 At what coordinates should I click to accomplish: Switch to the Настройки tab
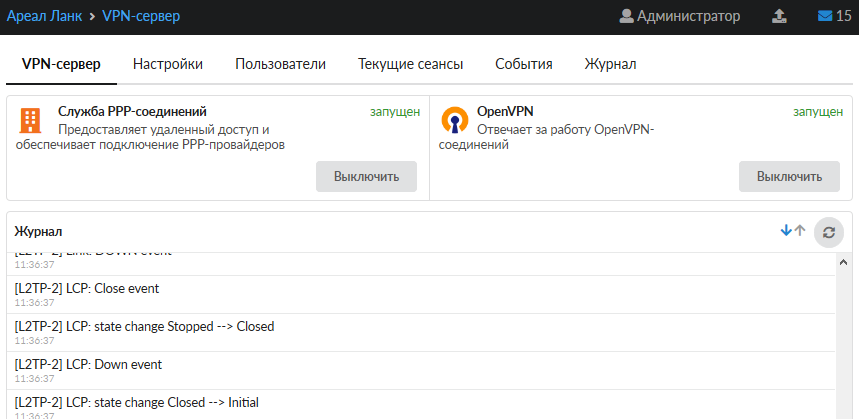point(168,64)
